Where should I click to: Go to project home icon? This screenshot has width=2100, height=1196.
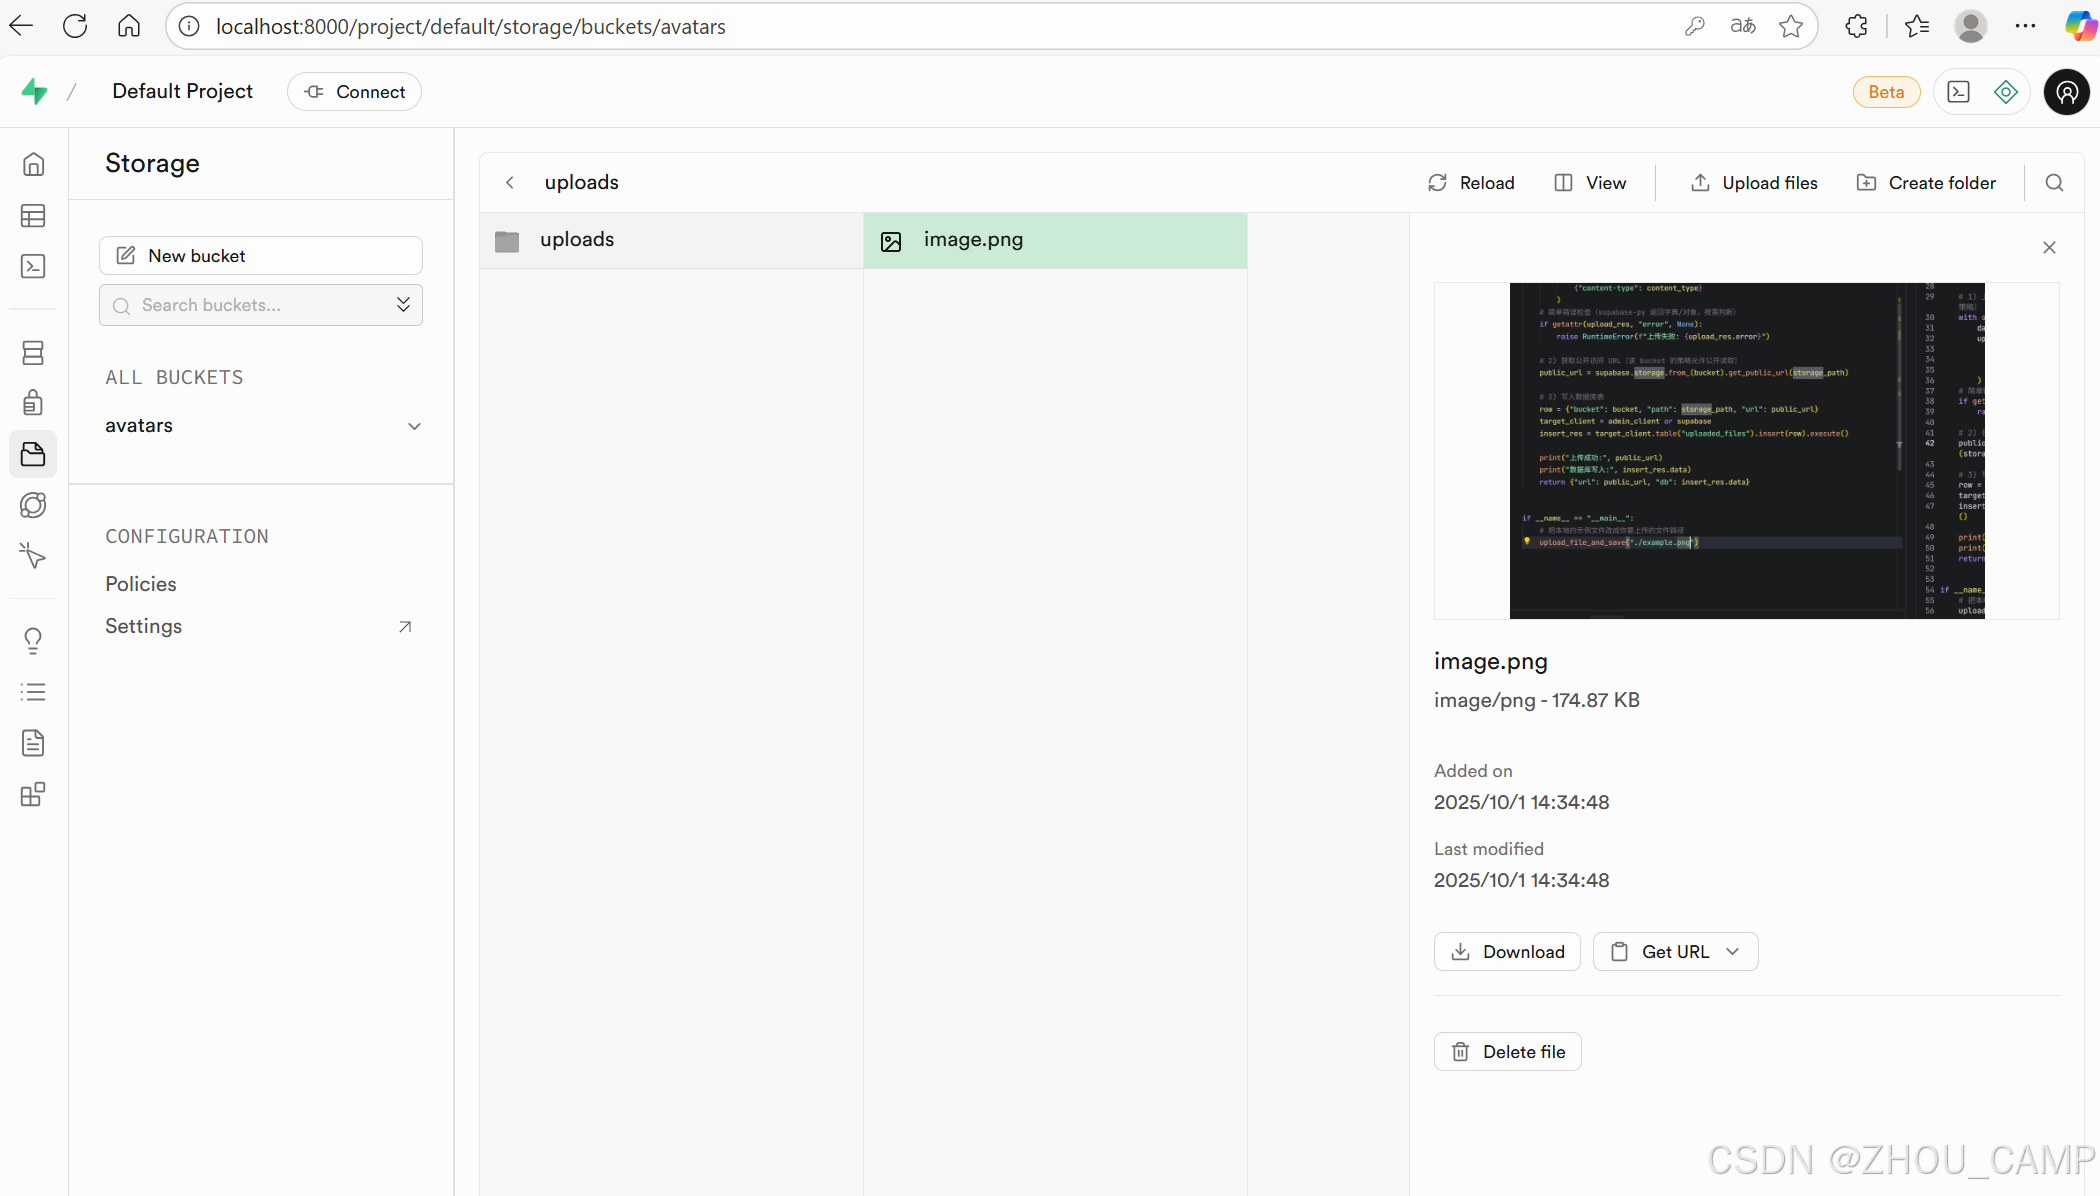pos(33,164)
